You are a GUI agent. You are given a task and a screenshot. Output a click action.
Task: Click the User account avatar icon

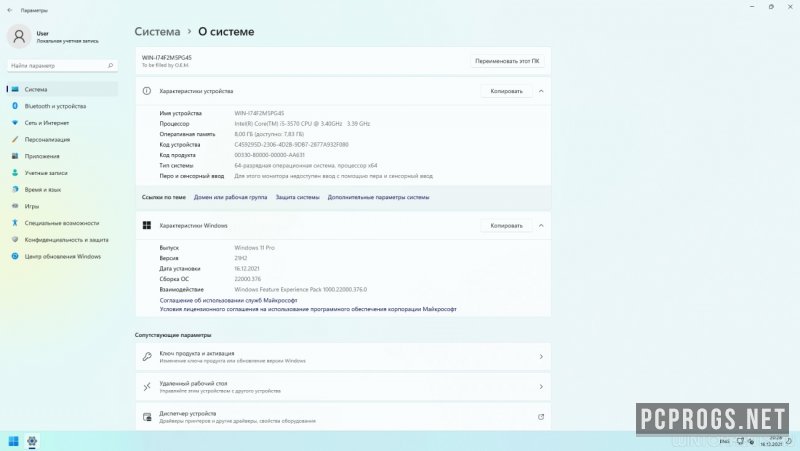19,36
